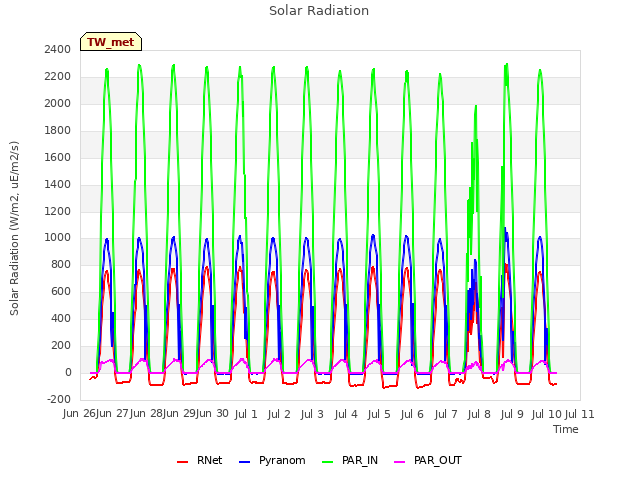Click the 600 y-axis tick label

(61, 291)
